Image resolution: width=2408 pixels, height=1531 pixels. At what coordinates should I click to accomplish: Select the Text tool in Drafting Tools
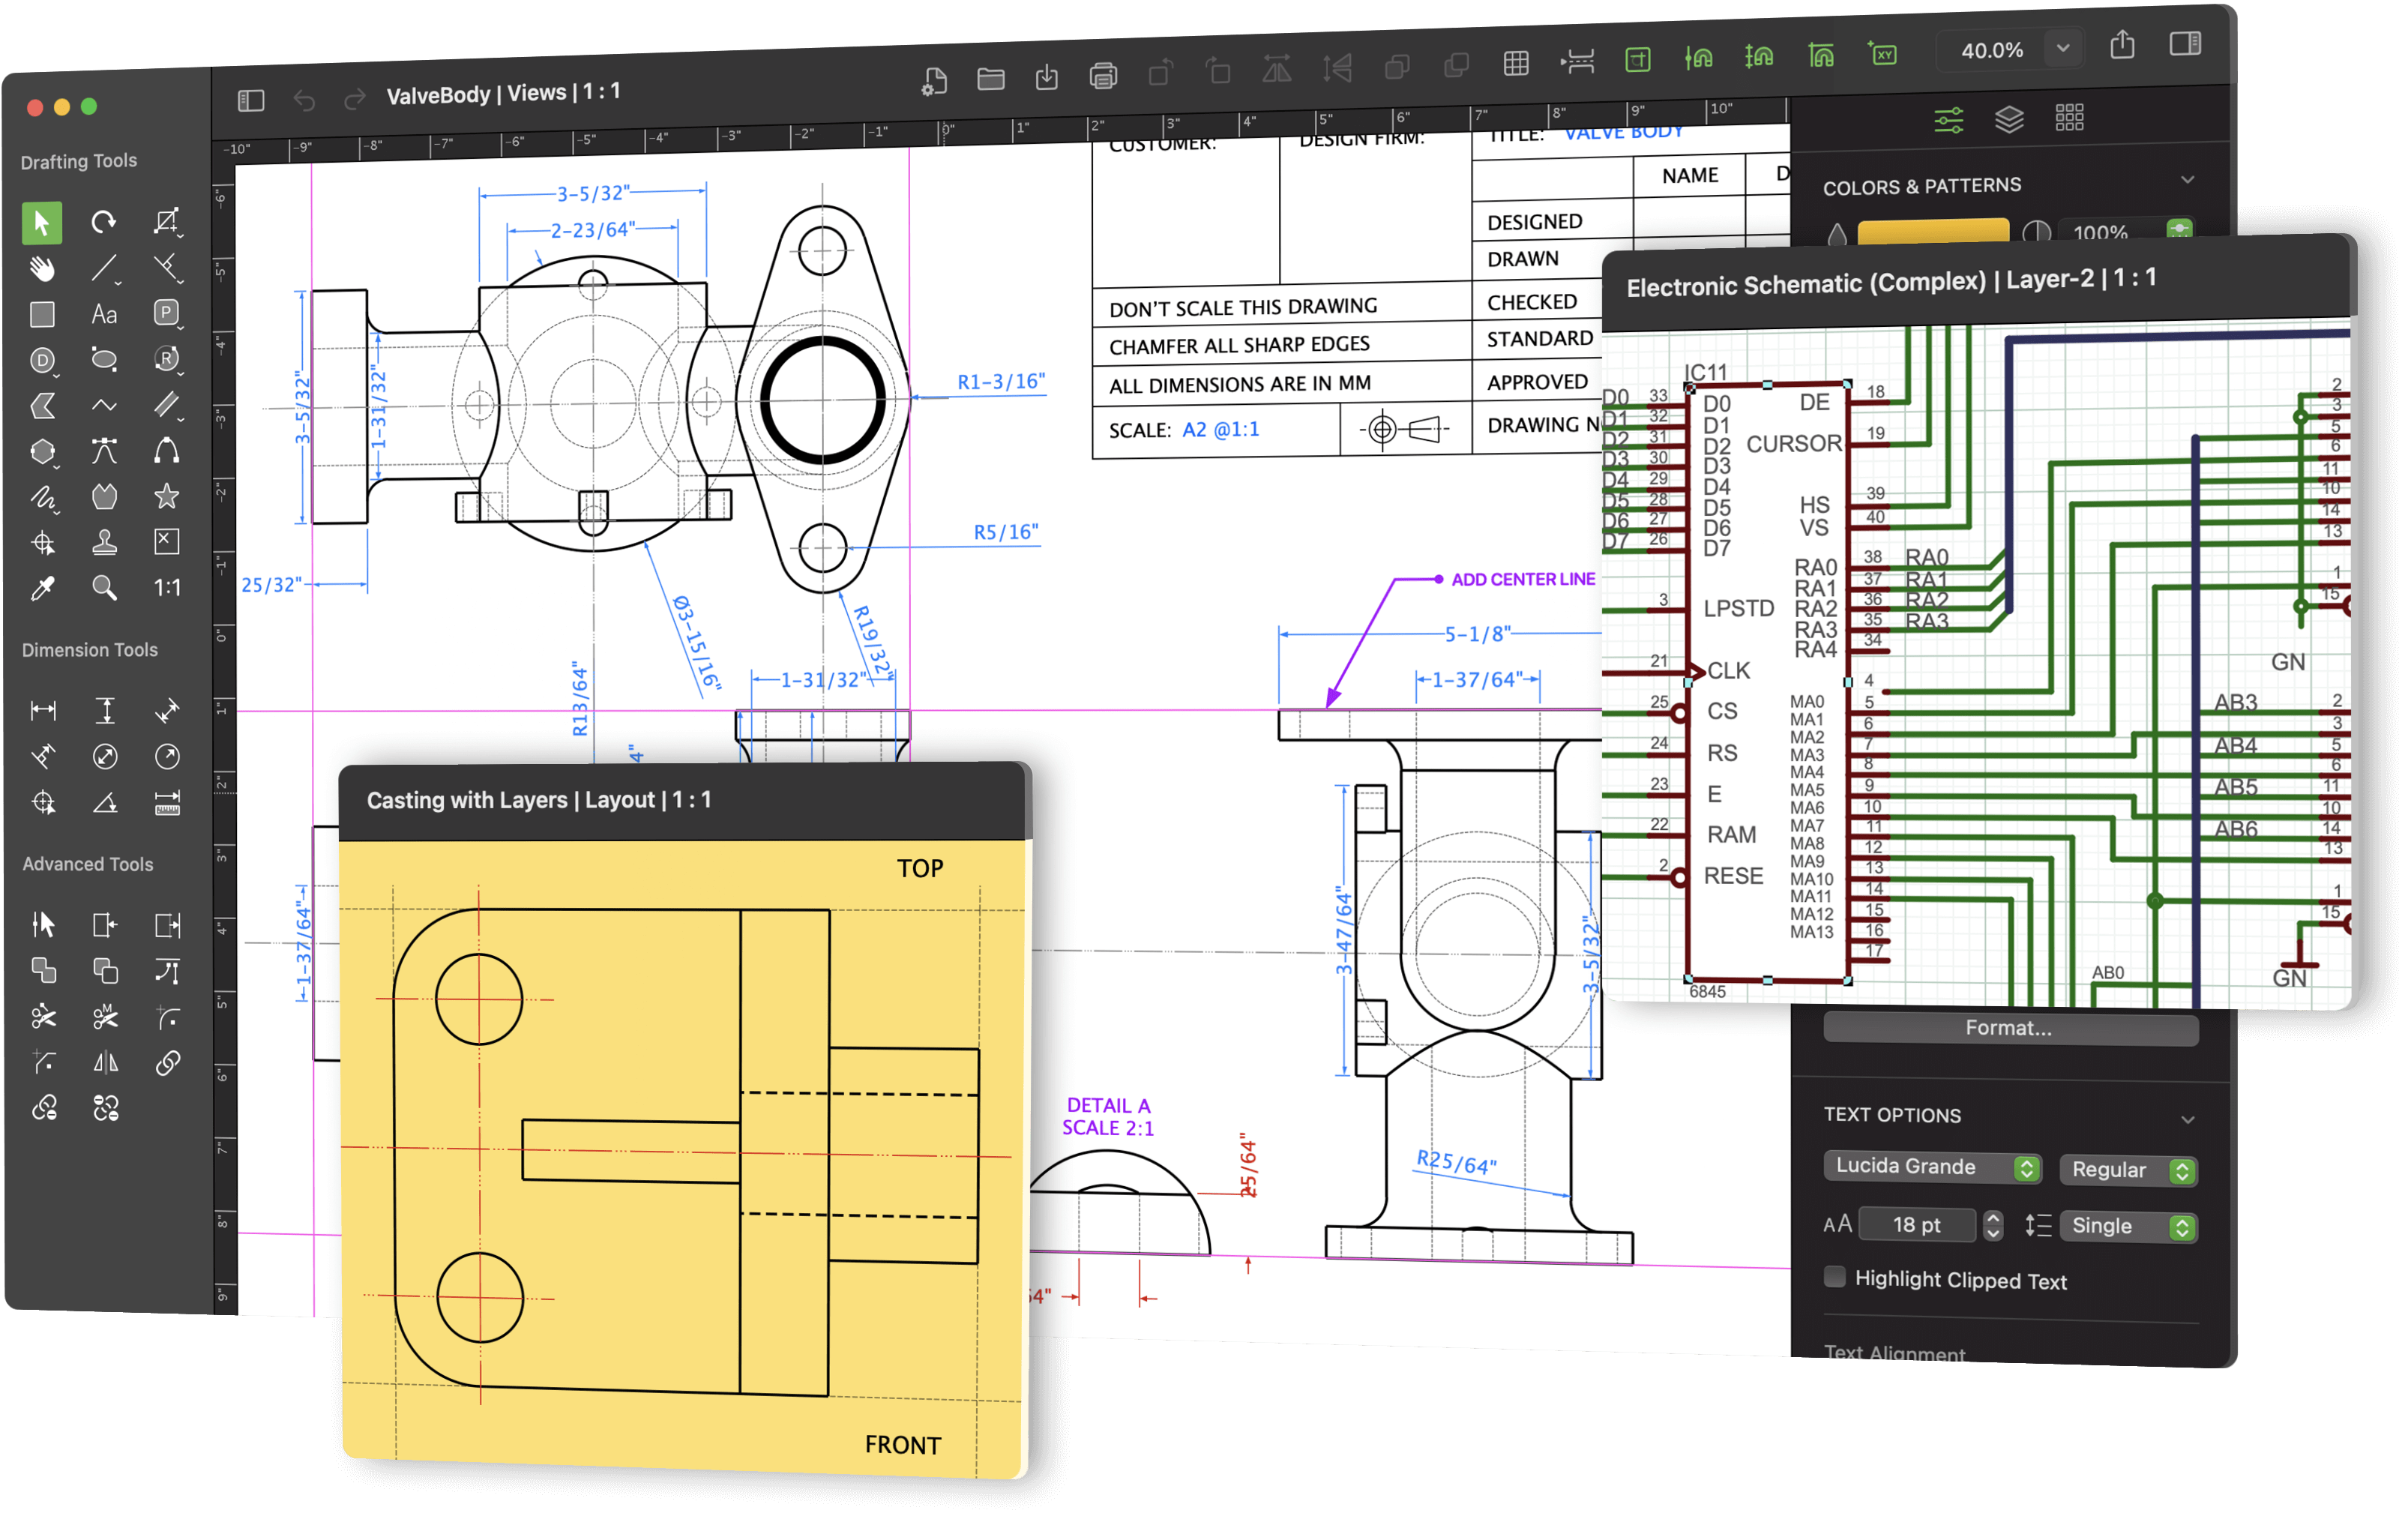pos(104,314)
